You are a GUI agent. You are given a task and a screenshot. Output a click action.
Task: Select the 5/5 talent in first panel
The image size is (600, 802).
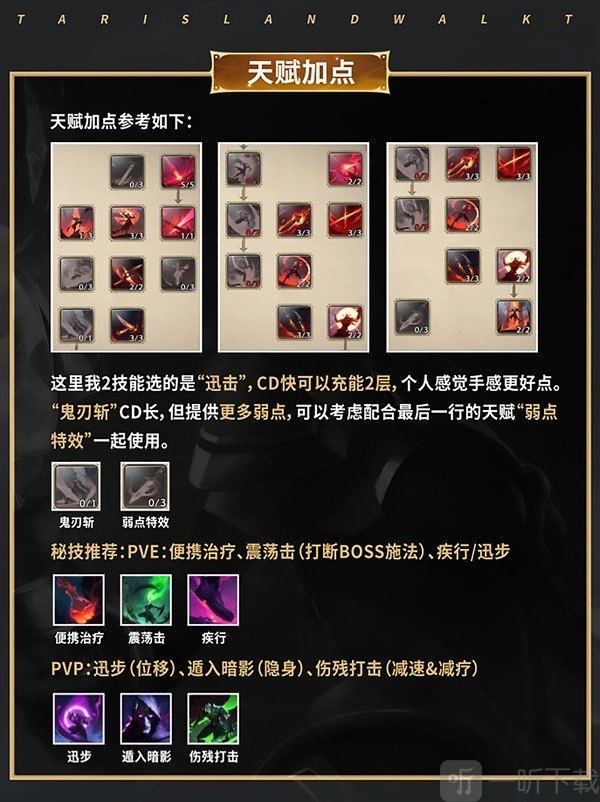pos(179,172)
